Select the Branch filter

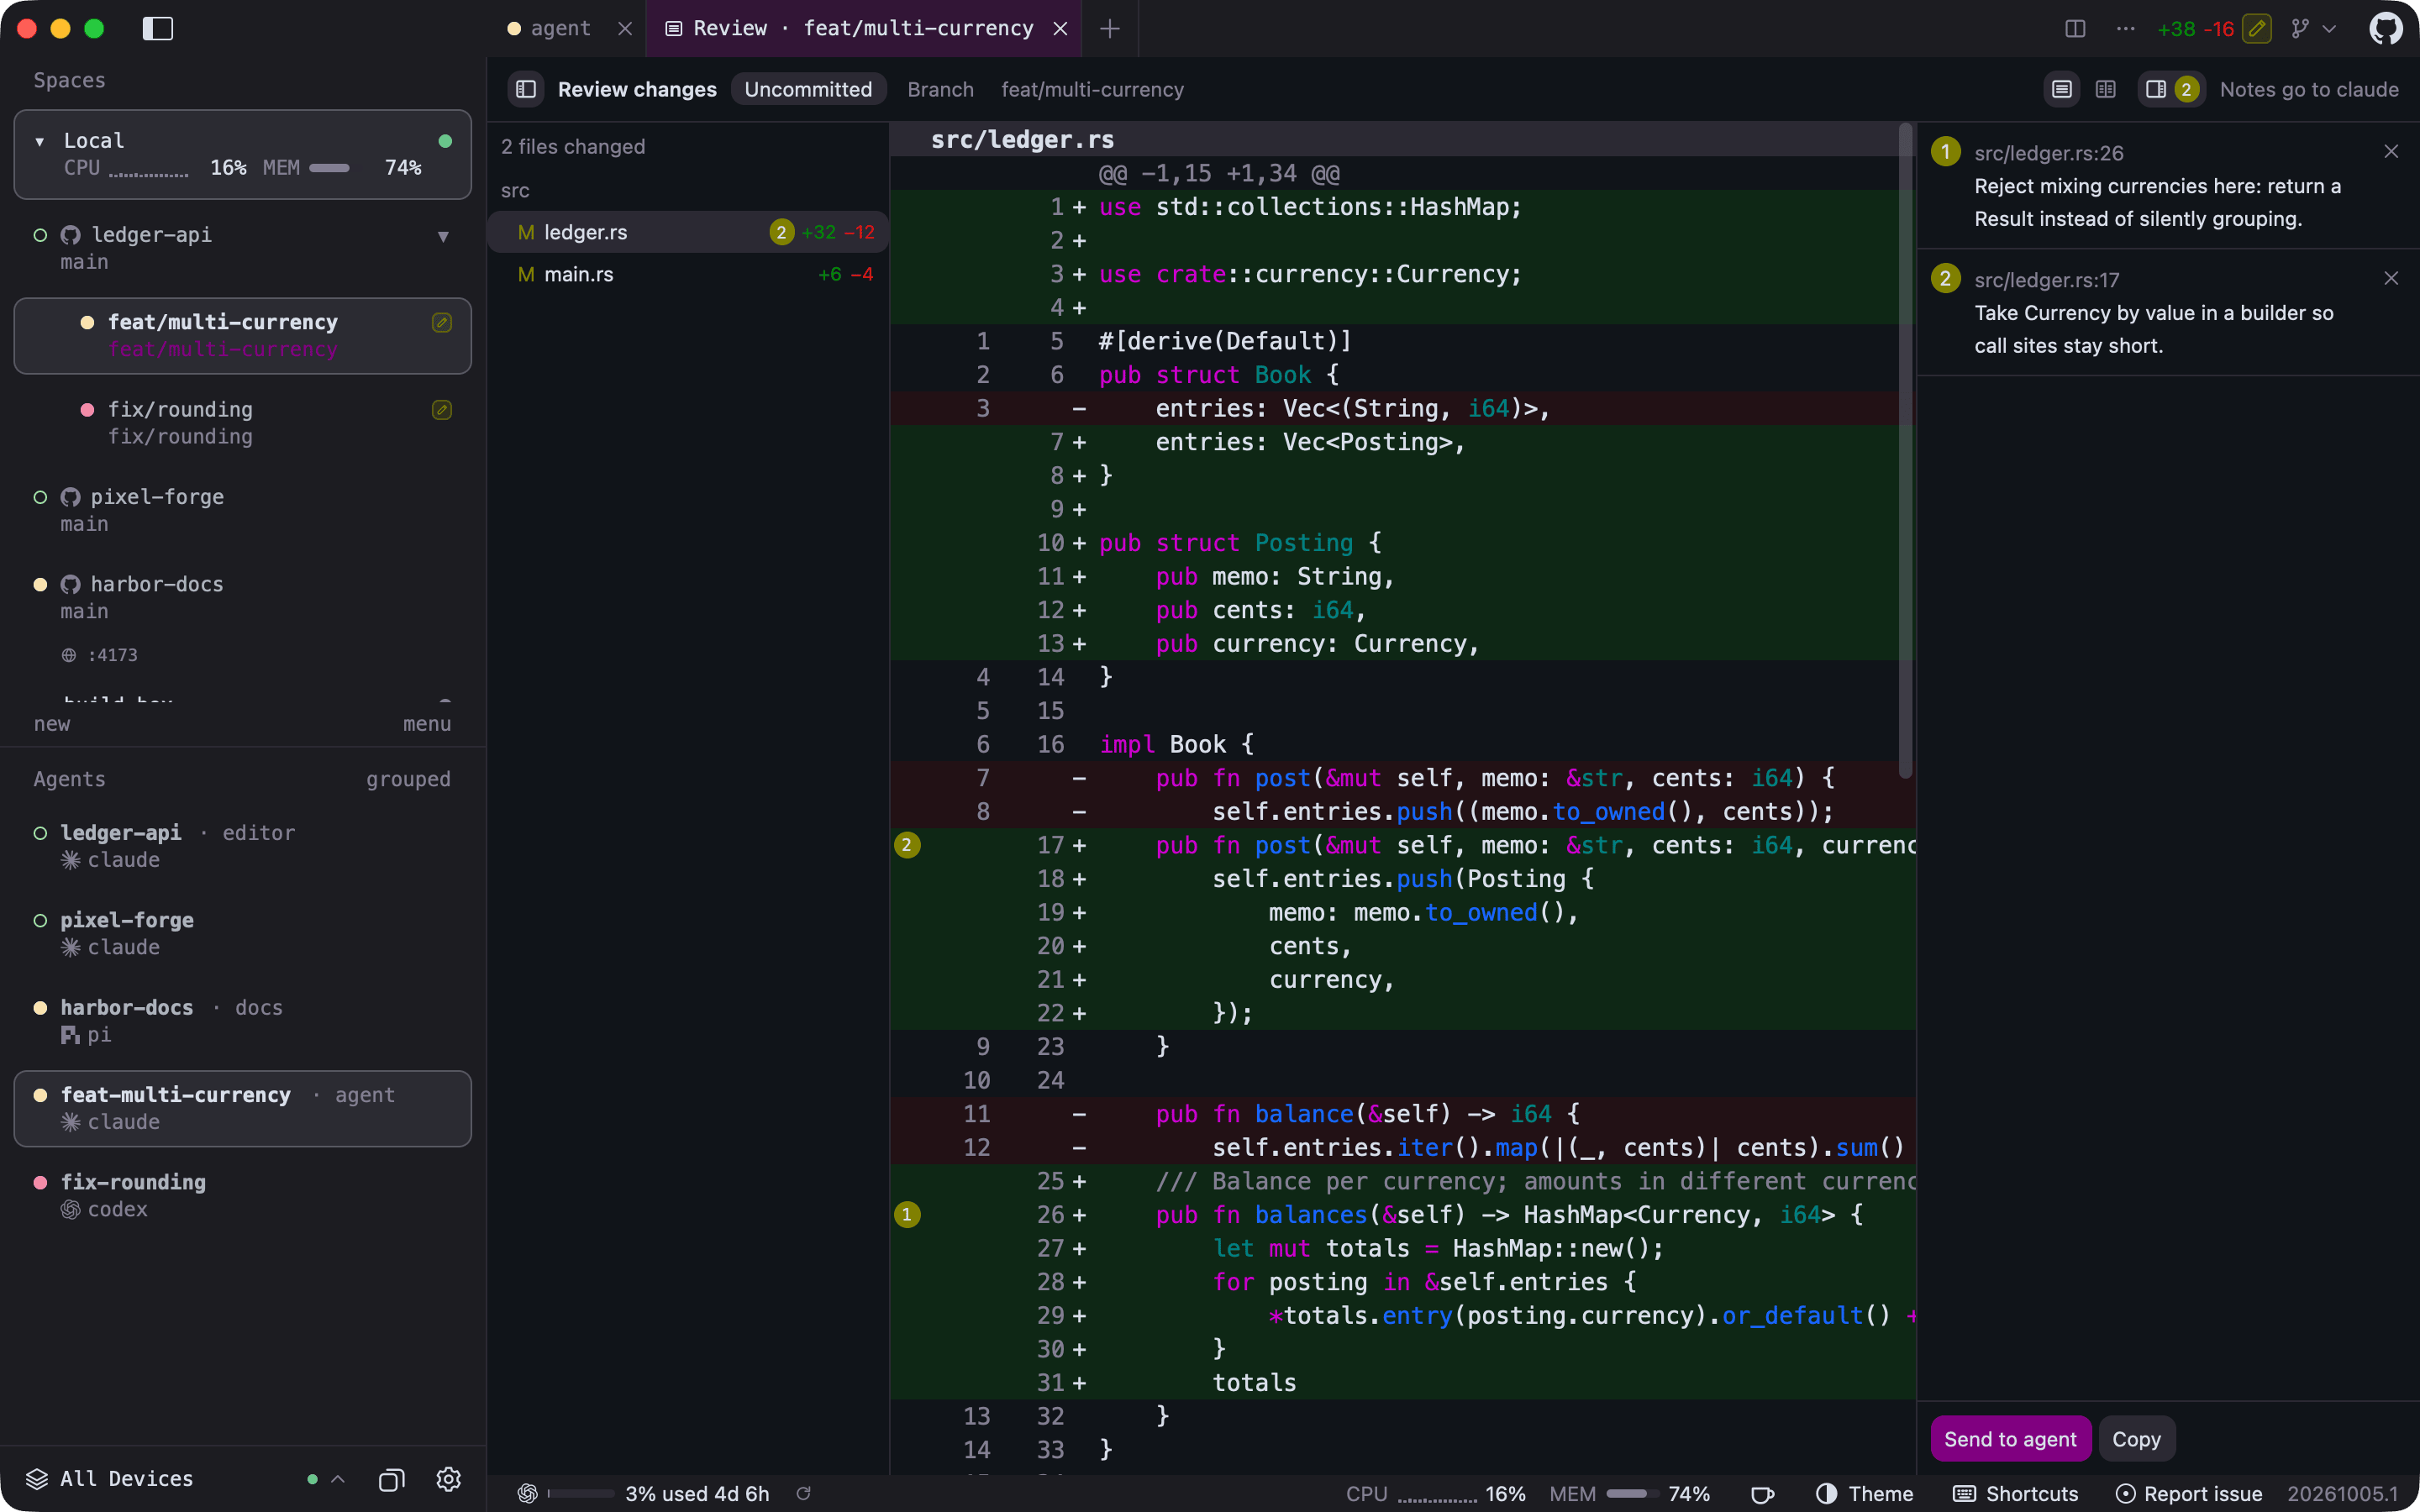[x=940, y=90]
